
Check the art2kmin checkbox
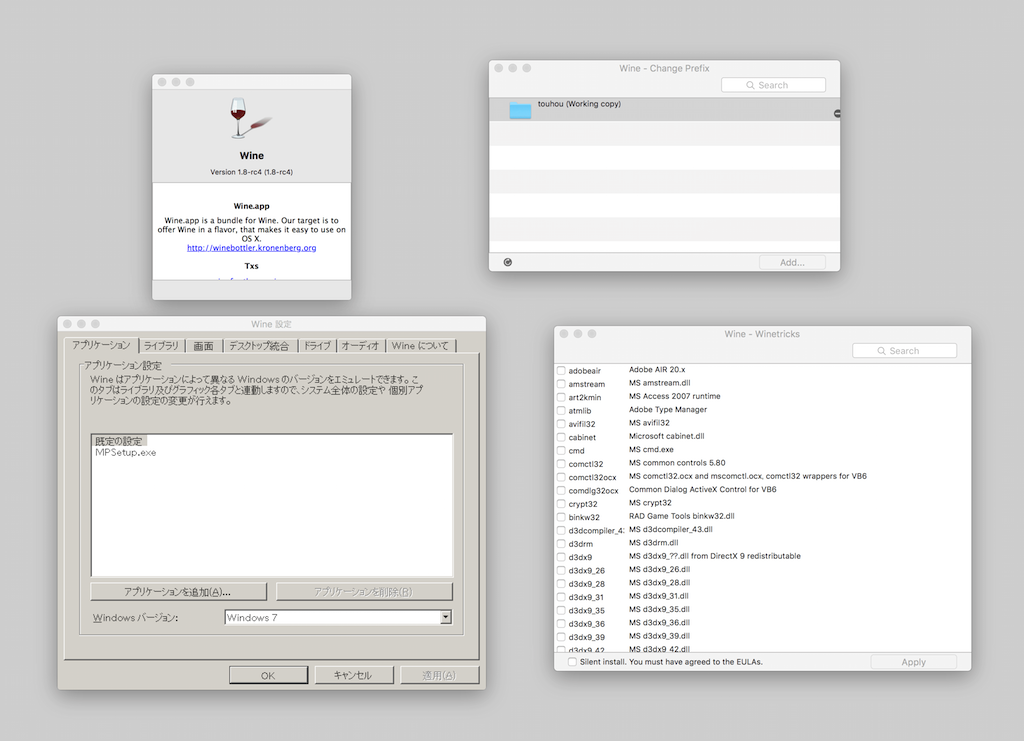point(561,397)
